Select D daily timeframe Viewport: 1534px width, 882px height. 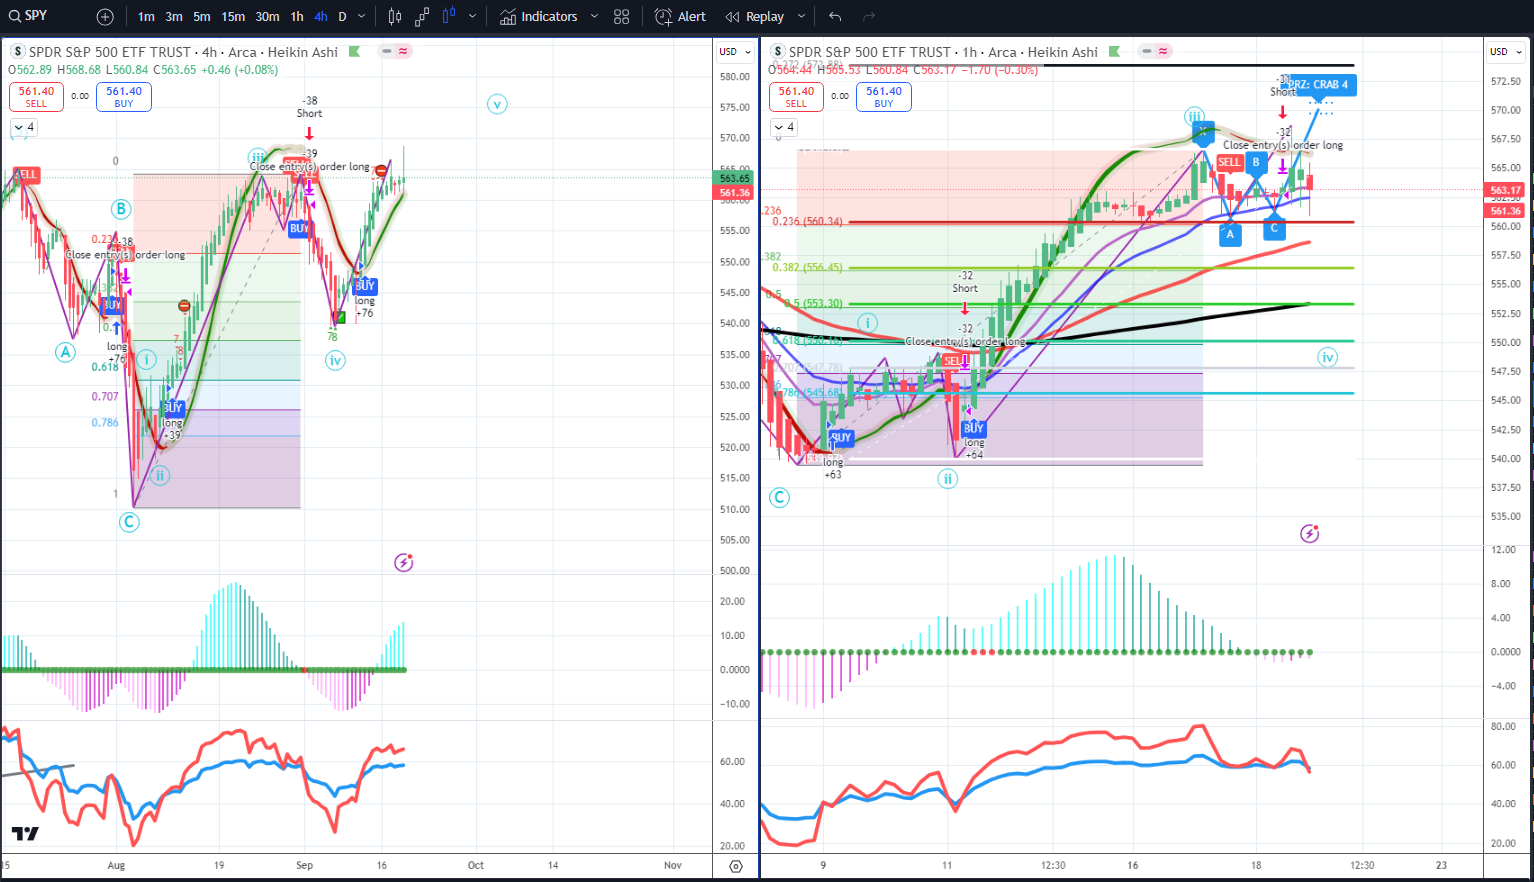point(342,17)
